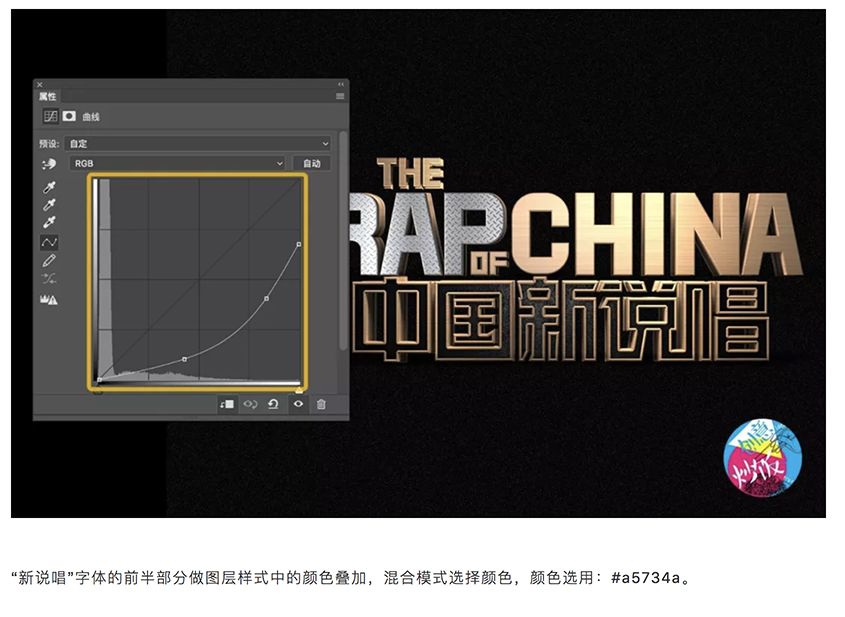Click the smooth curve values icon

[x=49, y=279]
